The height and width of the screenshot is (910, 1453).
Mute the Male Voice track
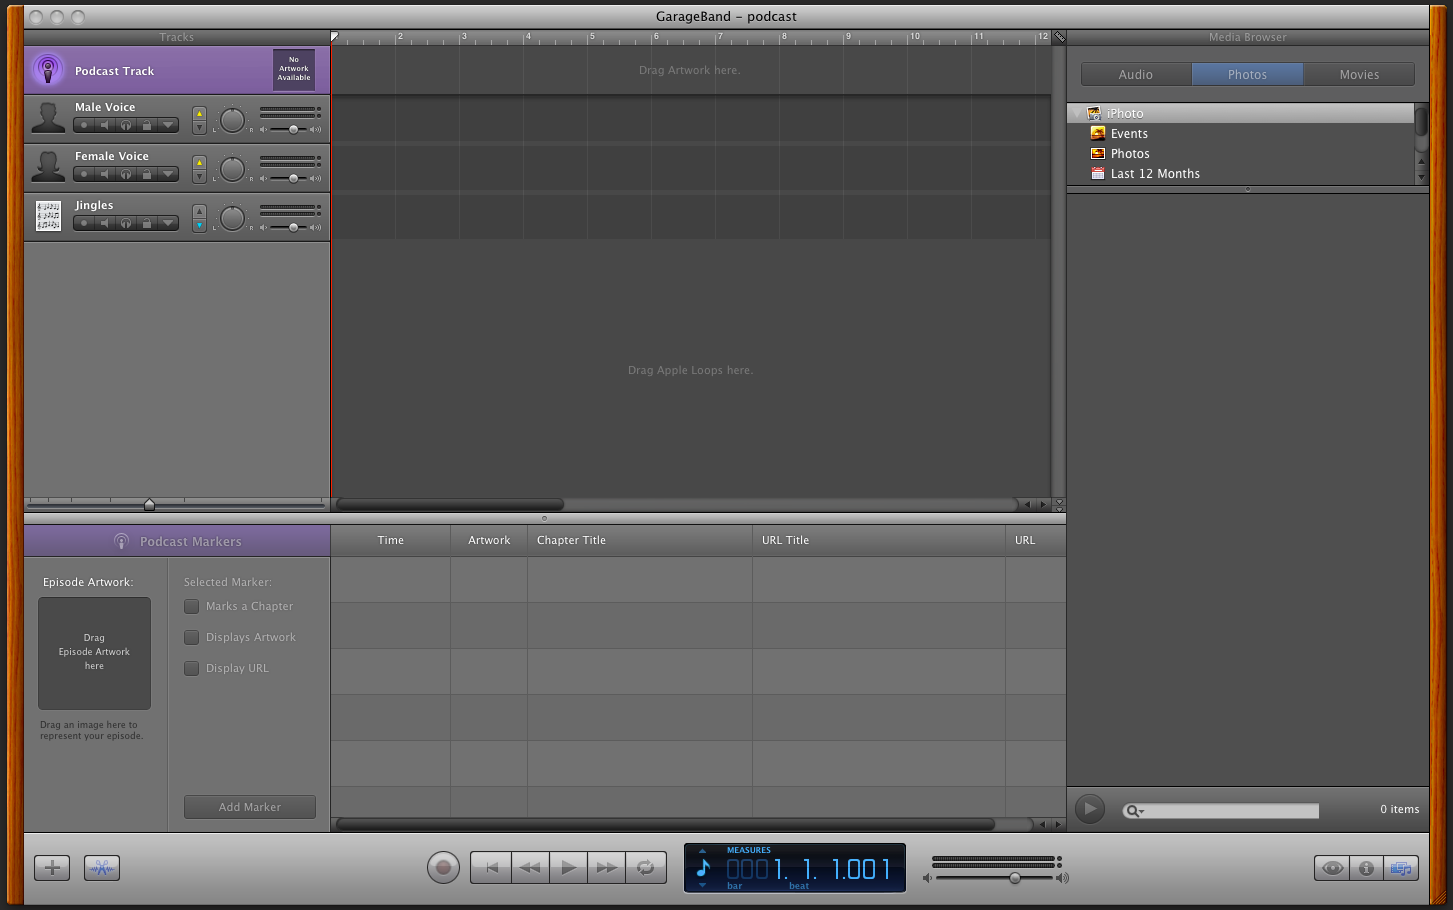(104, 125)
